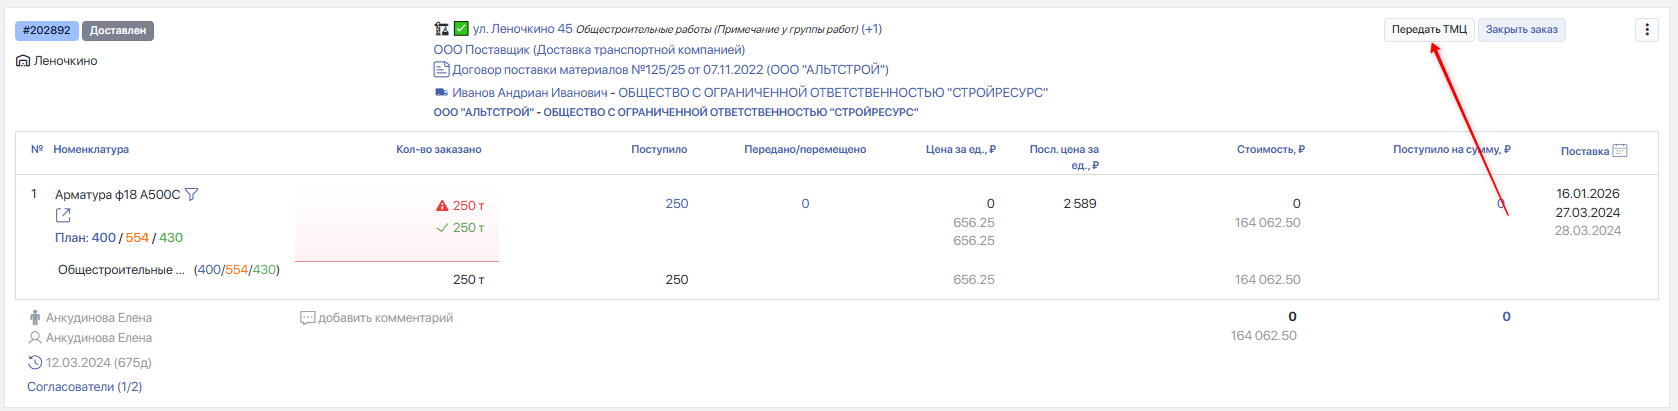Open order number #202892 badge

pyautogui.click(x=47, y=30)
